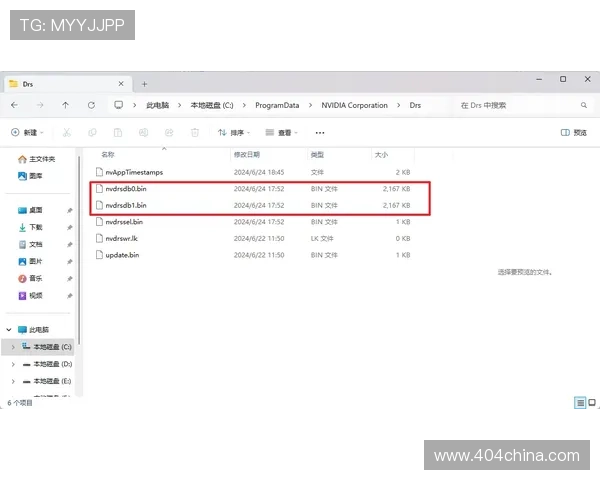Open the 查看 view dropdown
Image resolution: width=600 pixels, height=480 pixels.
click(x=281, y=132)
